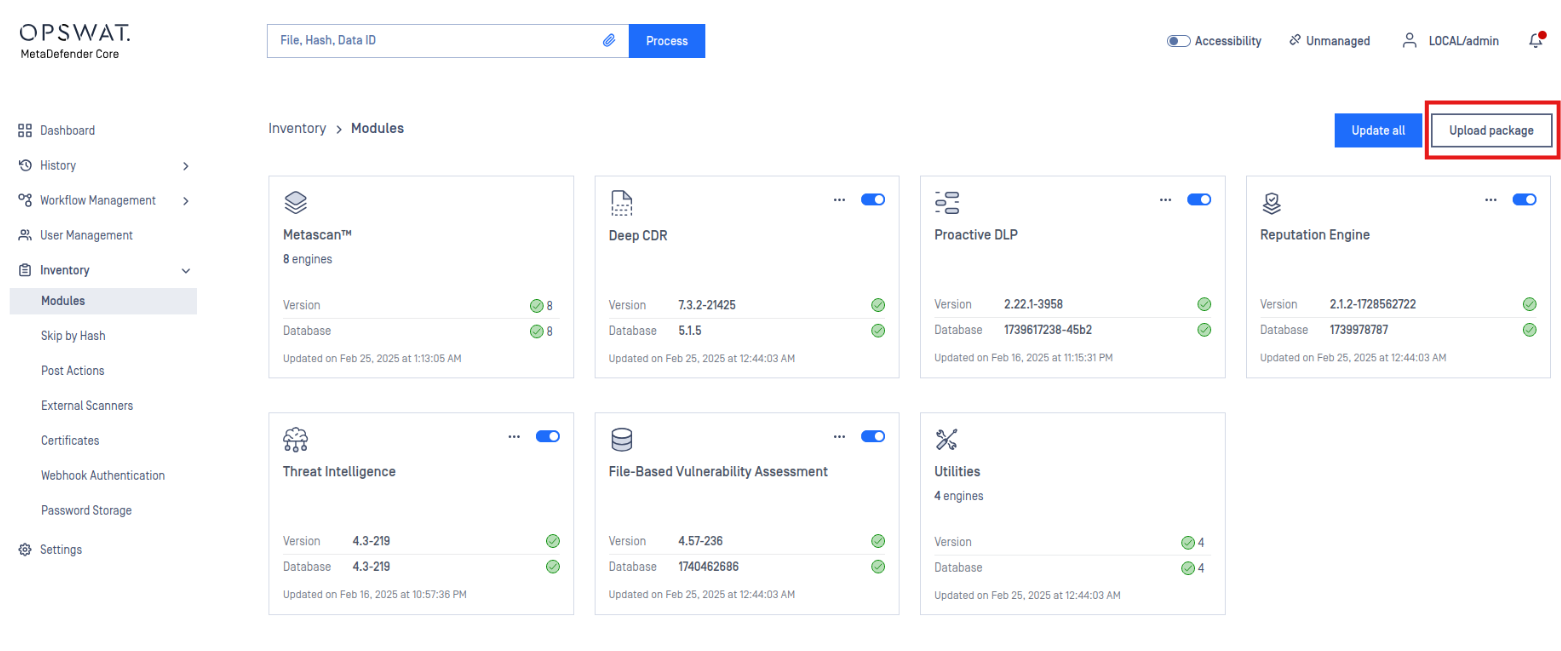Click Threat Intelligence database status check icon
This screenshot has height=651, width=1561.
pyautogui.click(x=552, y=566)
